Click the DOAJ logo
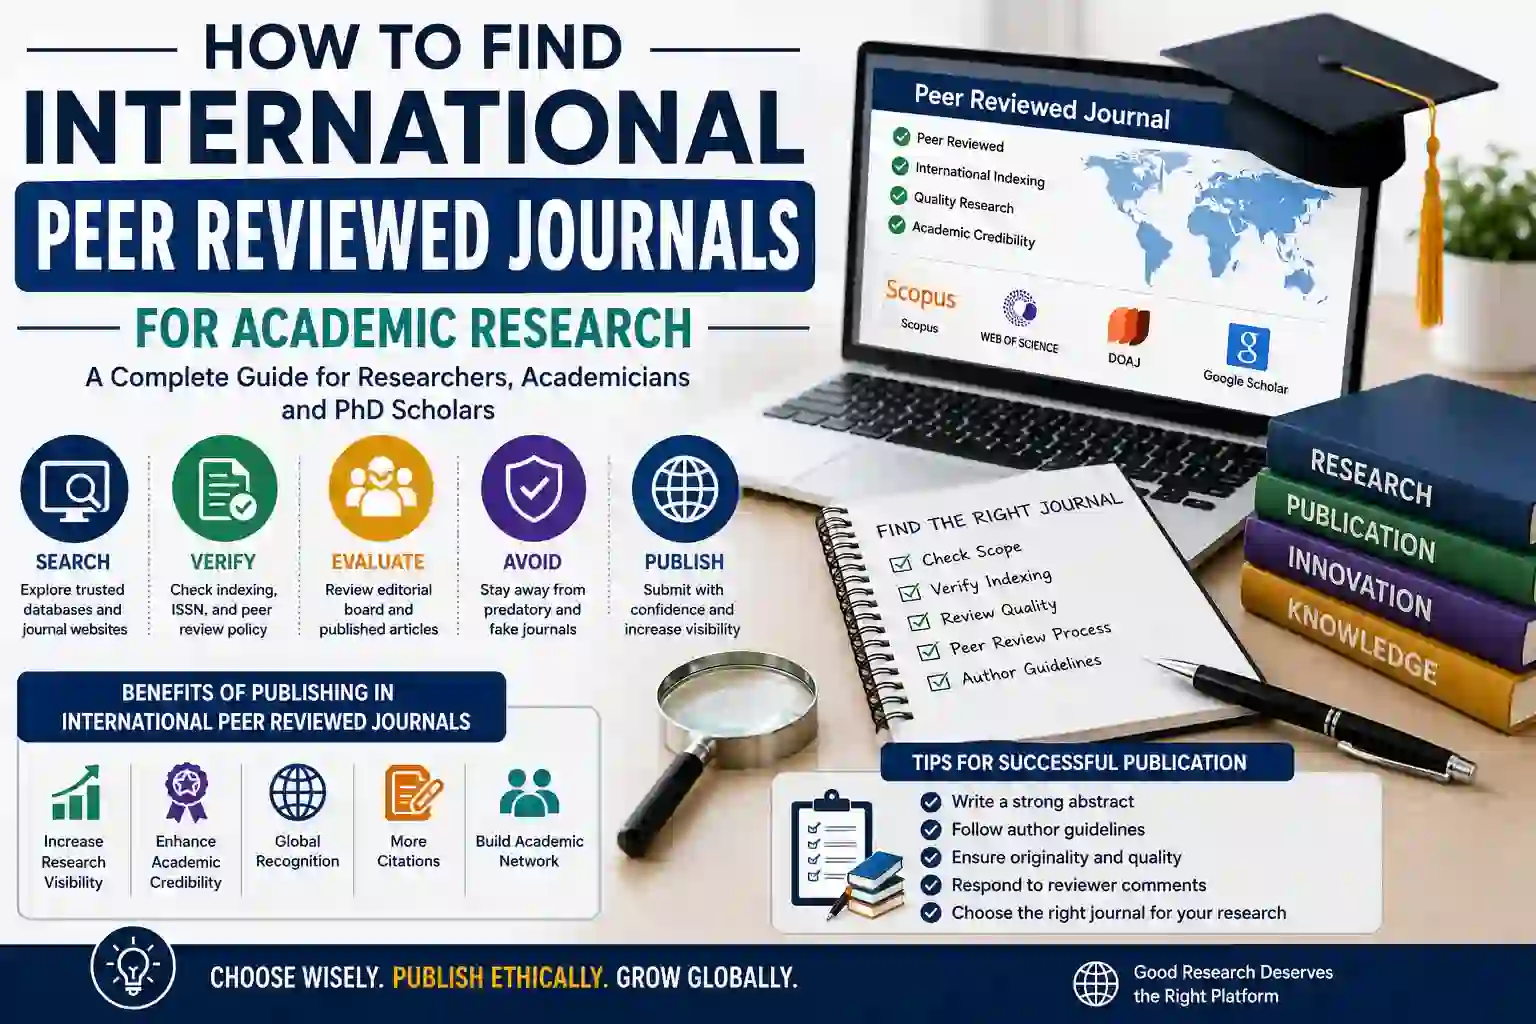 pyautogui.click(x=1128, y=327)
